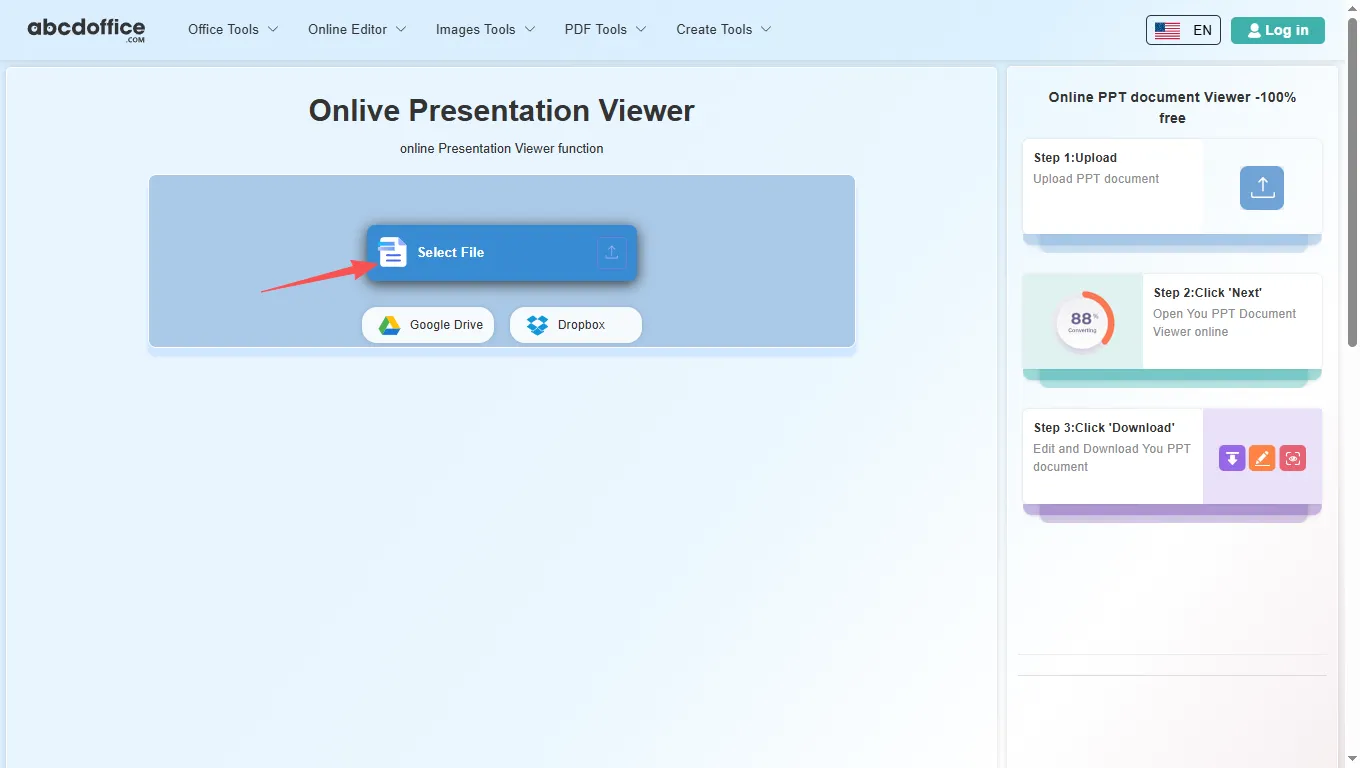The width and height of the screenshot is (1360, 768).
Task: Click the Online Presentation Viewer title
Action: click(x=502, y=111)
